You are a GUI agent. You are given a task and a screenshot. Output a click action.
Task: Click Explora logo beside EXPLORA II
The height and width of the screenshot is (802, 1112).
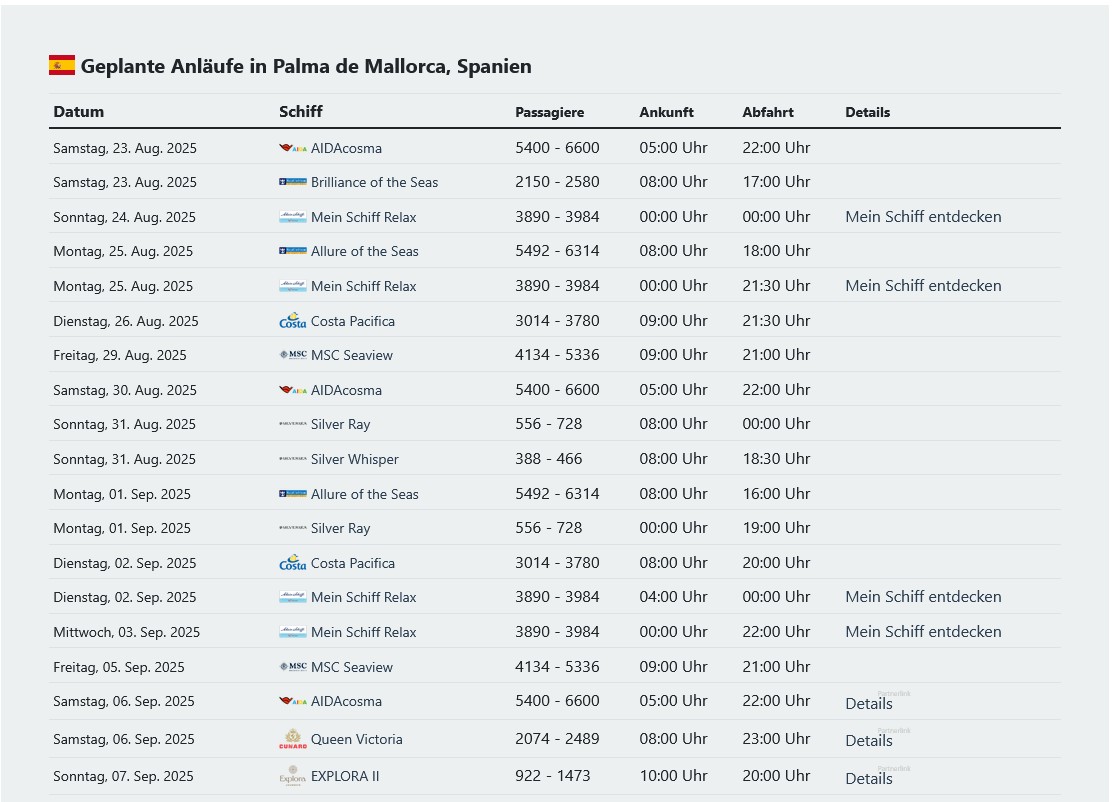click(x=293, y=775)
